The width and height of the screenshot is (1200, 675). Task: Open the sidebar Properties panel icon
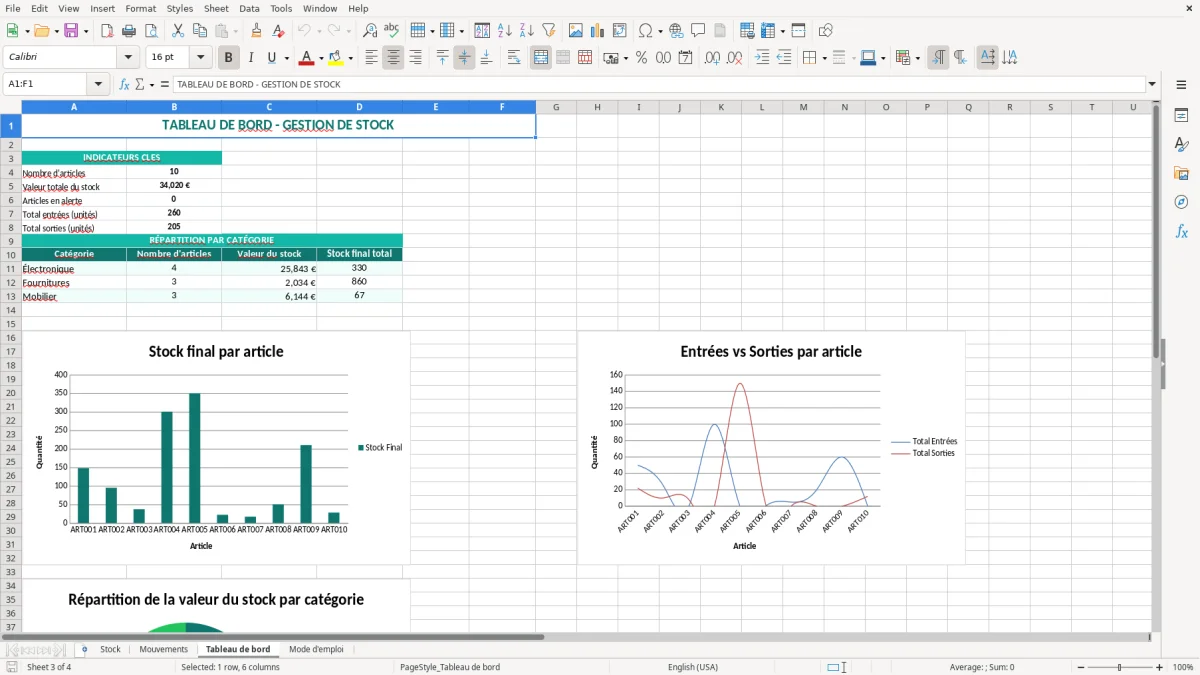[1181, 116]
